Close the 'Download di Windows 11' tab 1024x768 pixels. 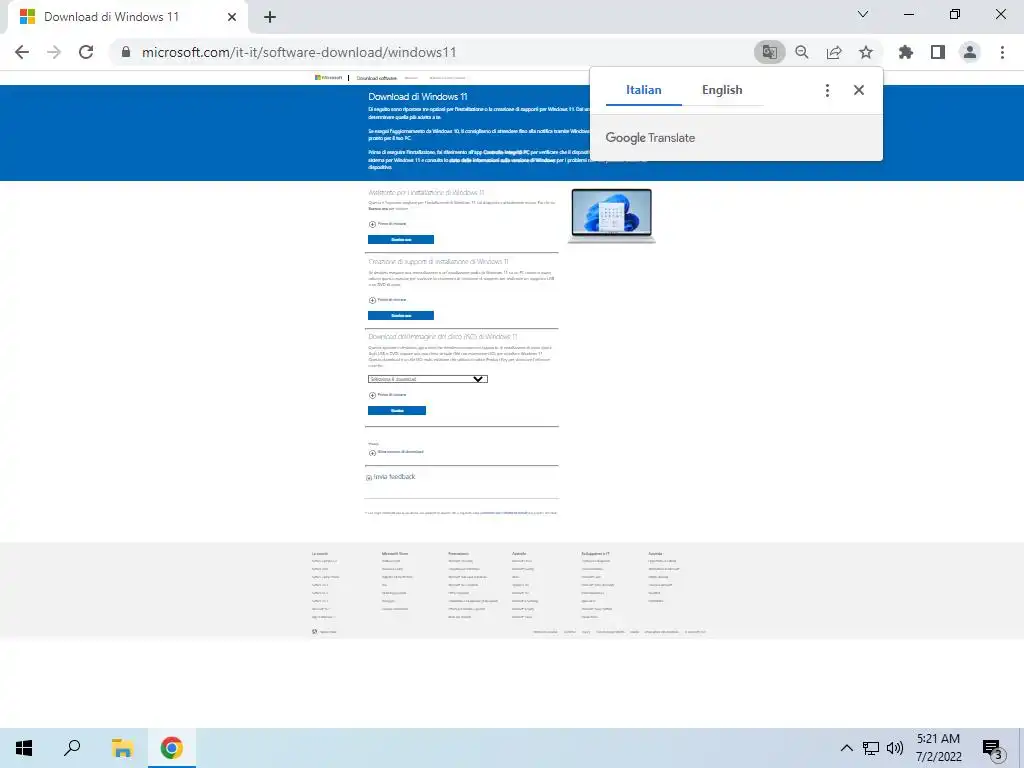[x=232, y=17]
